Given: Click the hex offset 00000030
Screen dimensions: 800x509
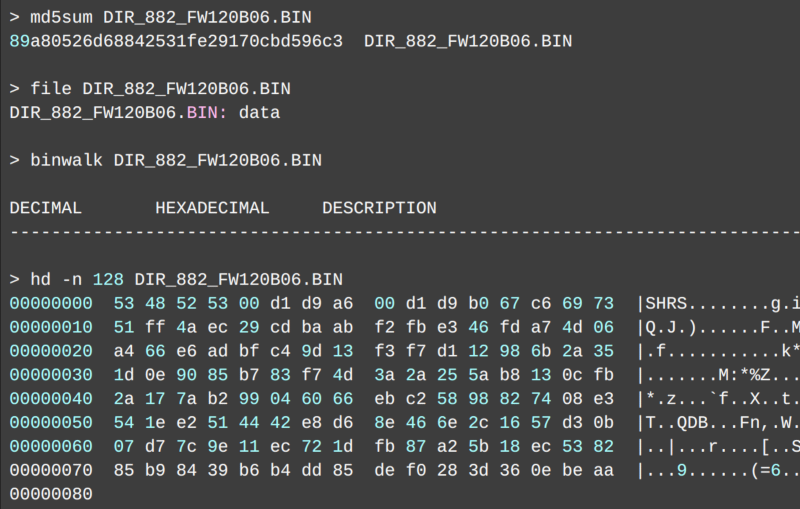Looking at the screenshot, I should (x=51, y=374).
